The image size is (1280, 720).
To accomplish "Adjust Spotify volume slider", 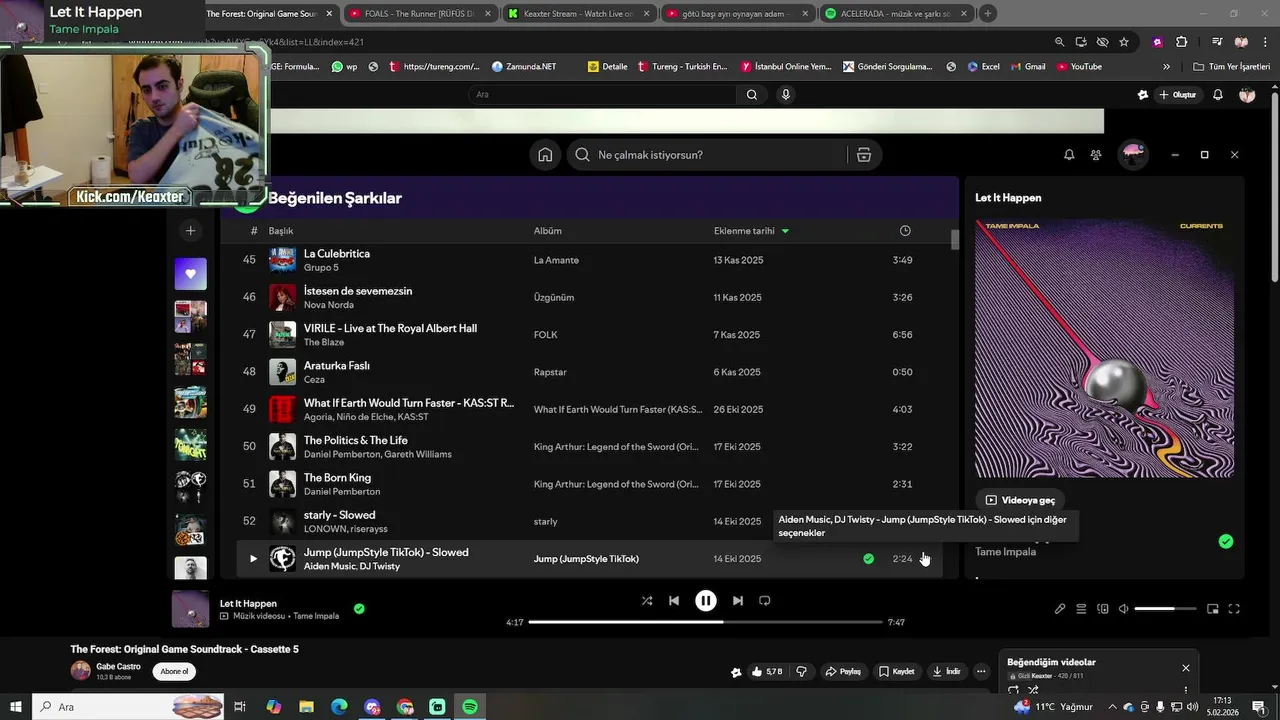I will [1165, 609].
